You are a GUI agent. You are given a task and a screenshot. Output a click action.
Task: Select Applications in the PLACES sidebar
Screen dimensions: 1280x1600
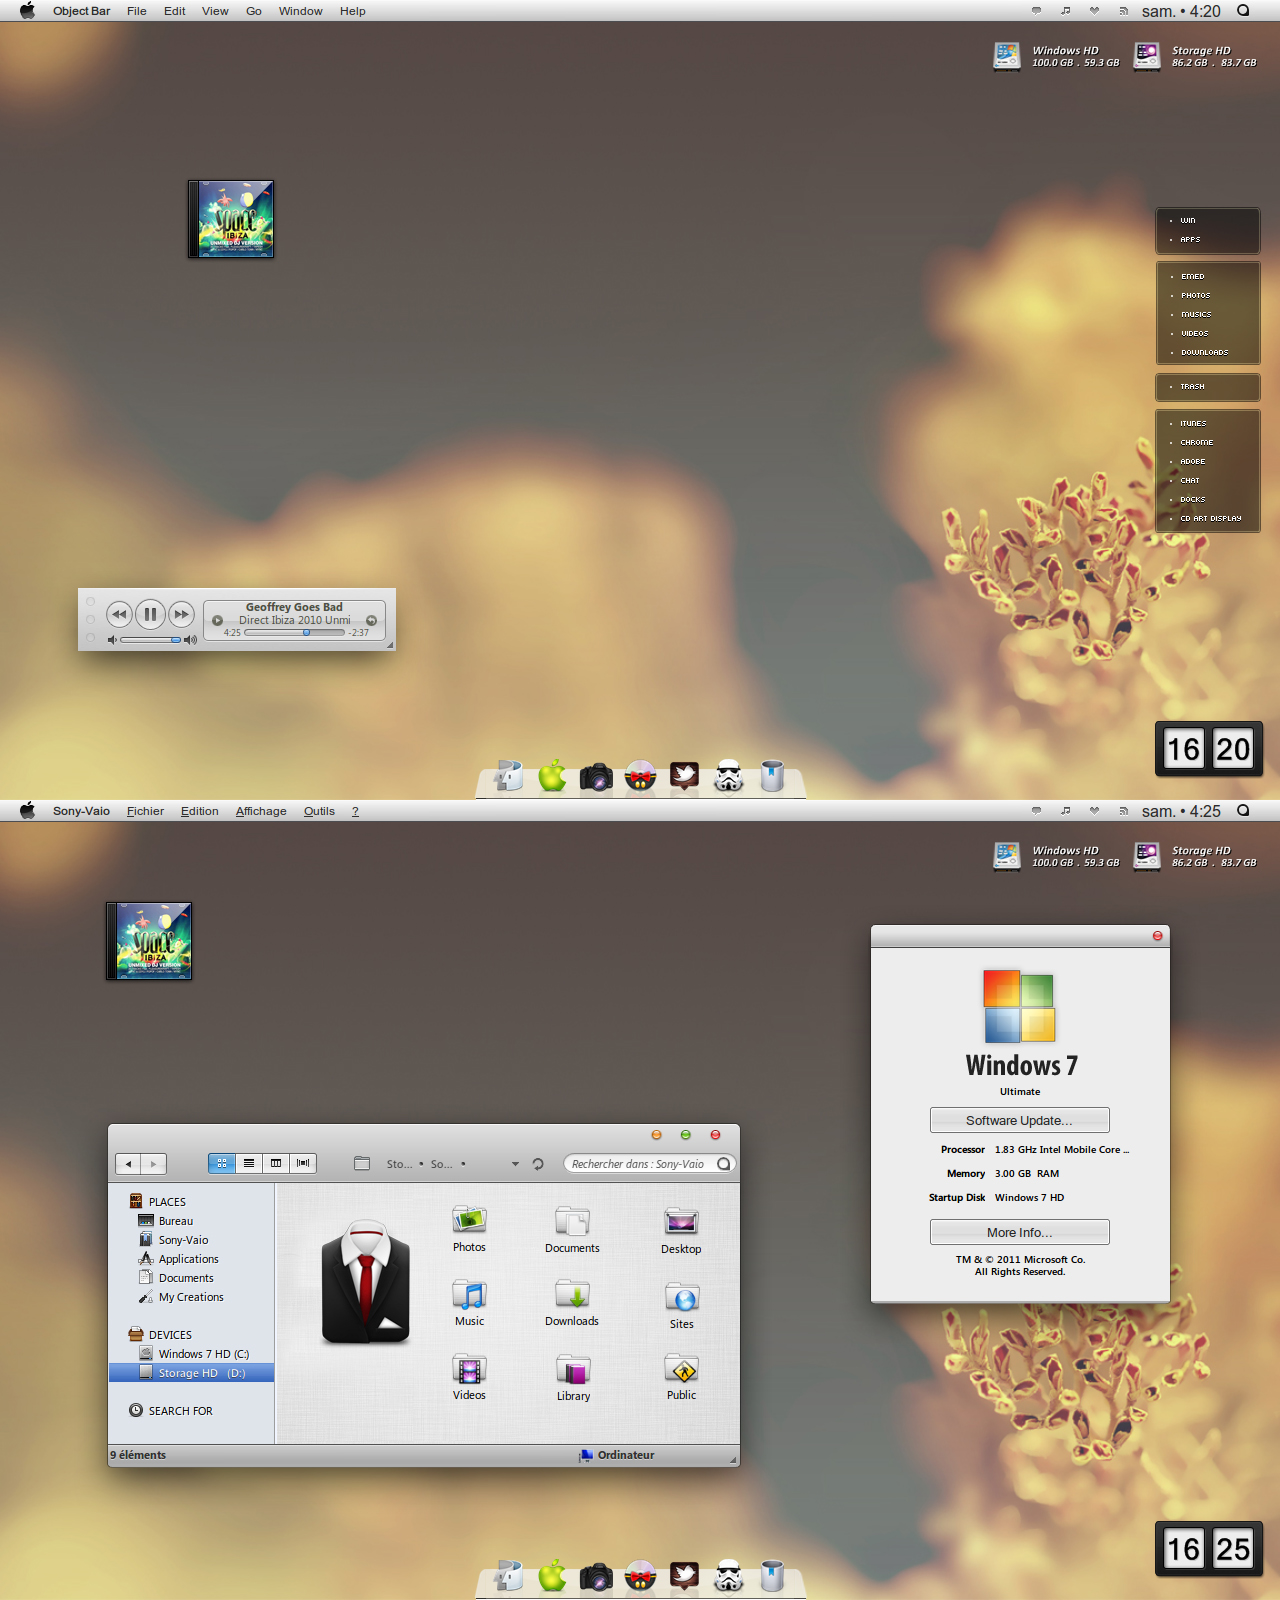(188, 1259)
